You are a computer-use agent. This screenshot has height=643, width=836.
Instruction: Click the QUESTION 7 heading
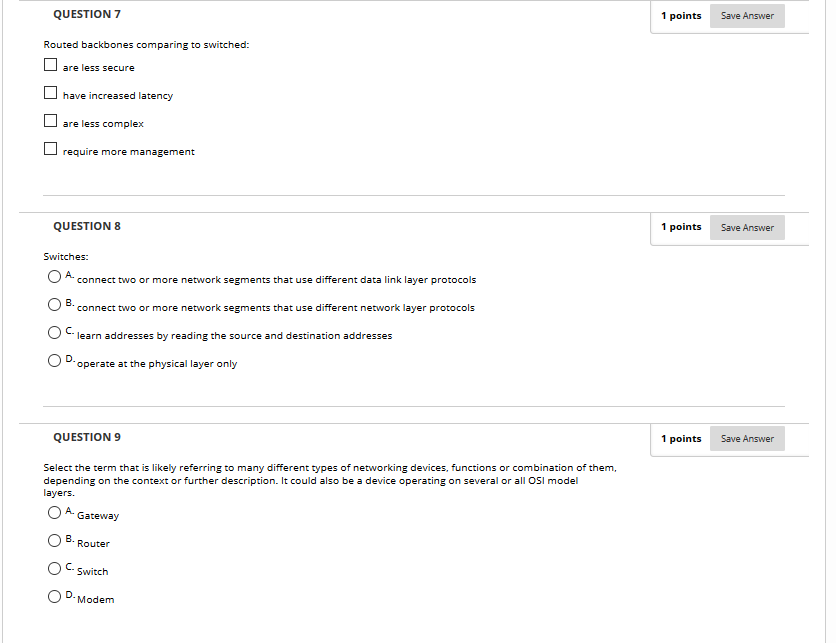pos(87,14)
